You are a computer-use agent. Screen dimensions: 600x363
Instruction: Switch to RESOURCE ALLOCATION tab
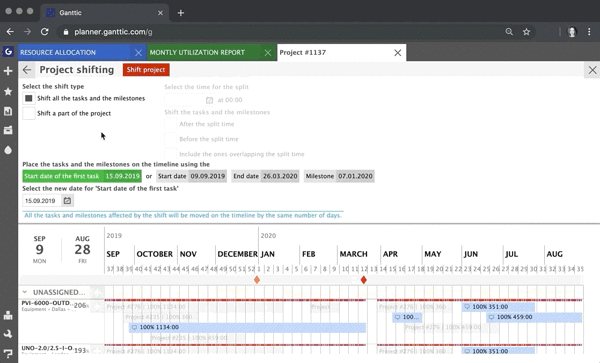point(74,52)
